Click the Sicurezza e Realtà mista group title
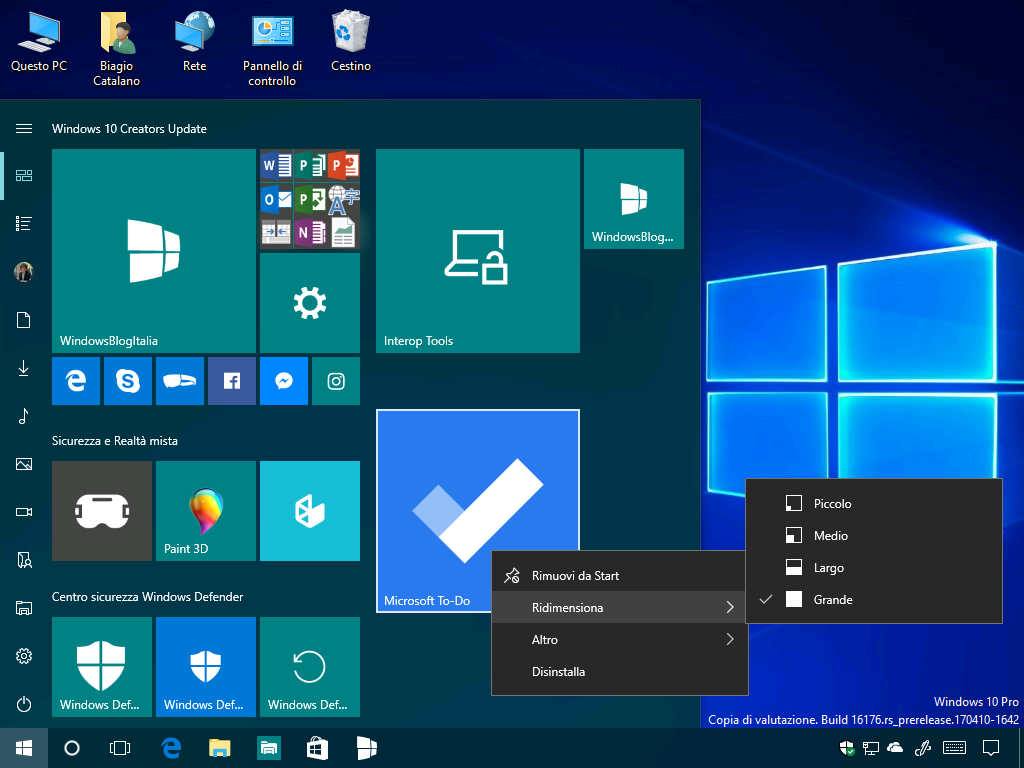The width and height of the screenshot is (1024, 768). point(115,441)
